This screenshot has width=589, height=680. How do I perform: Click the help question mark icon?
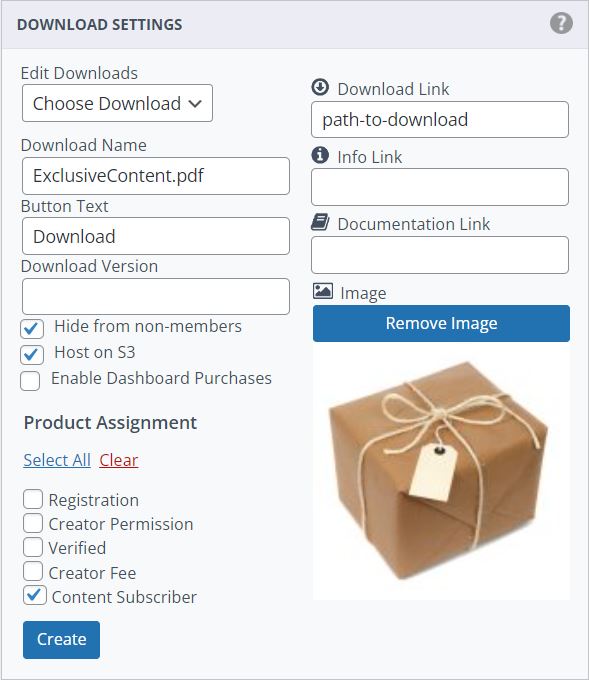[x=561, y=23]
